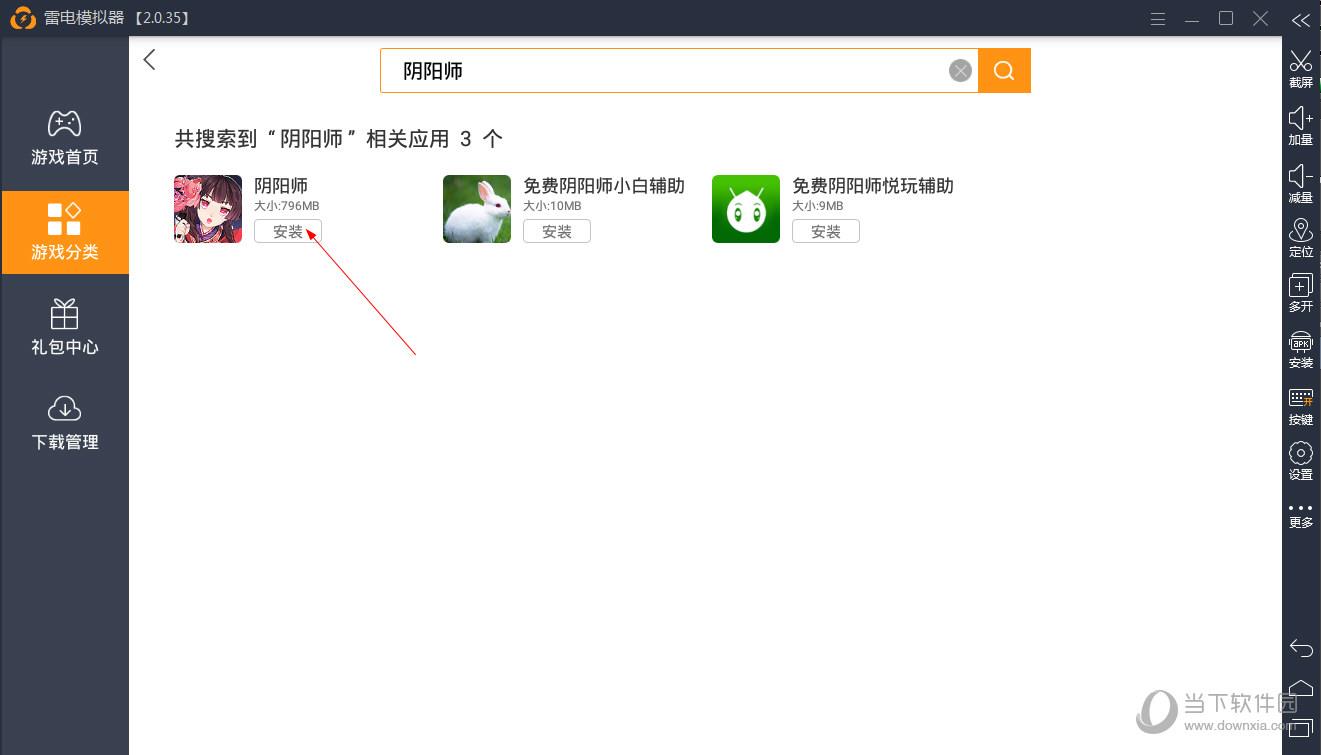Install 免费阴阳师小白辅助
The width and height of the screenshot is (1321, 755).
click(557, 231)
